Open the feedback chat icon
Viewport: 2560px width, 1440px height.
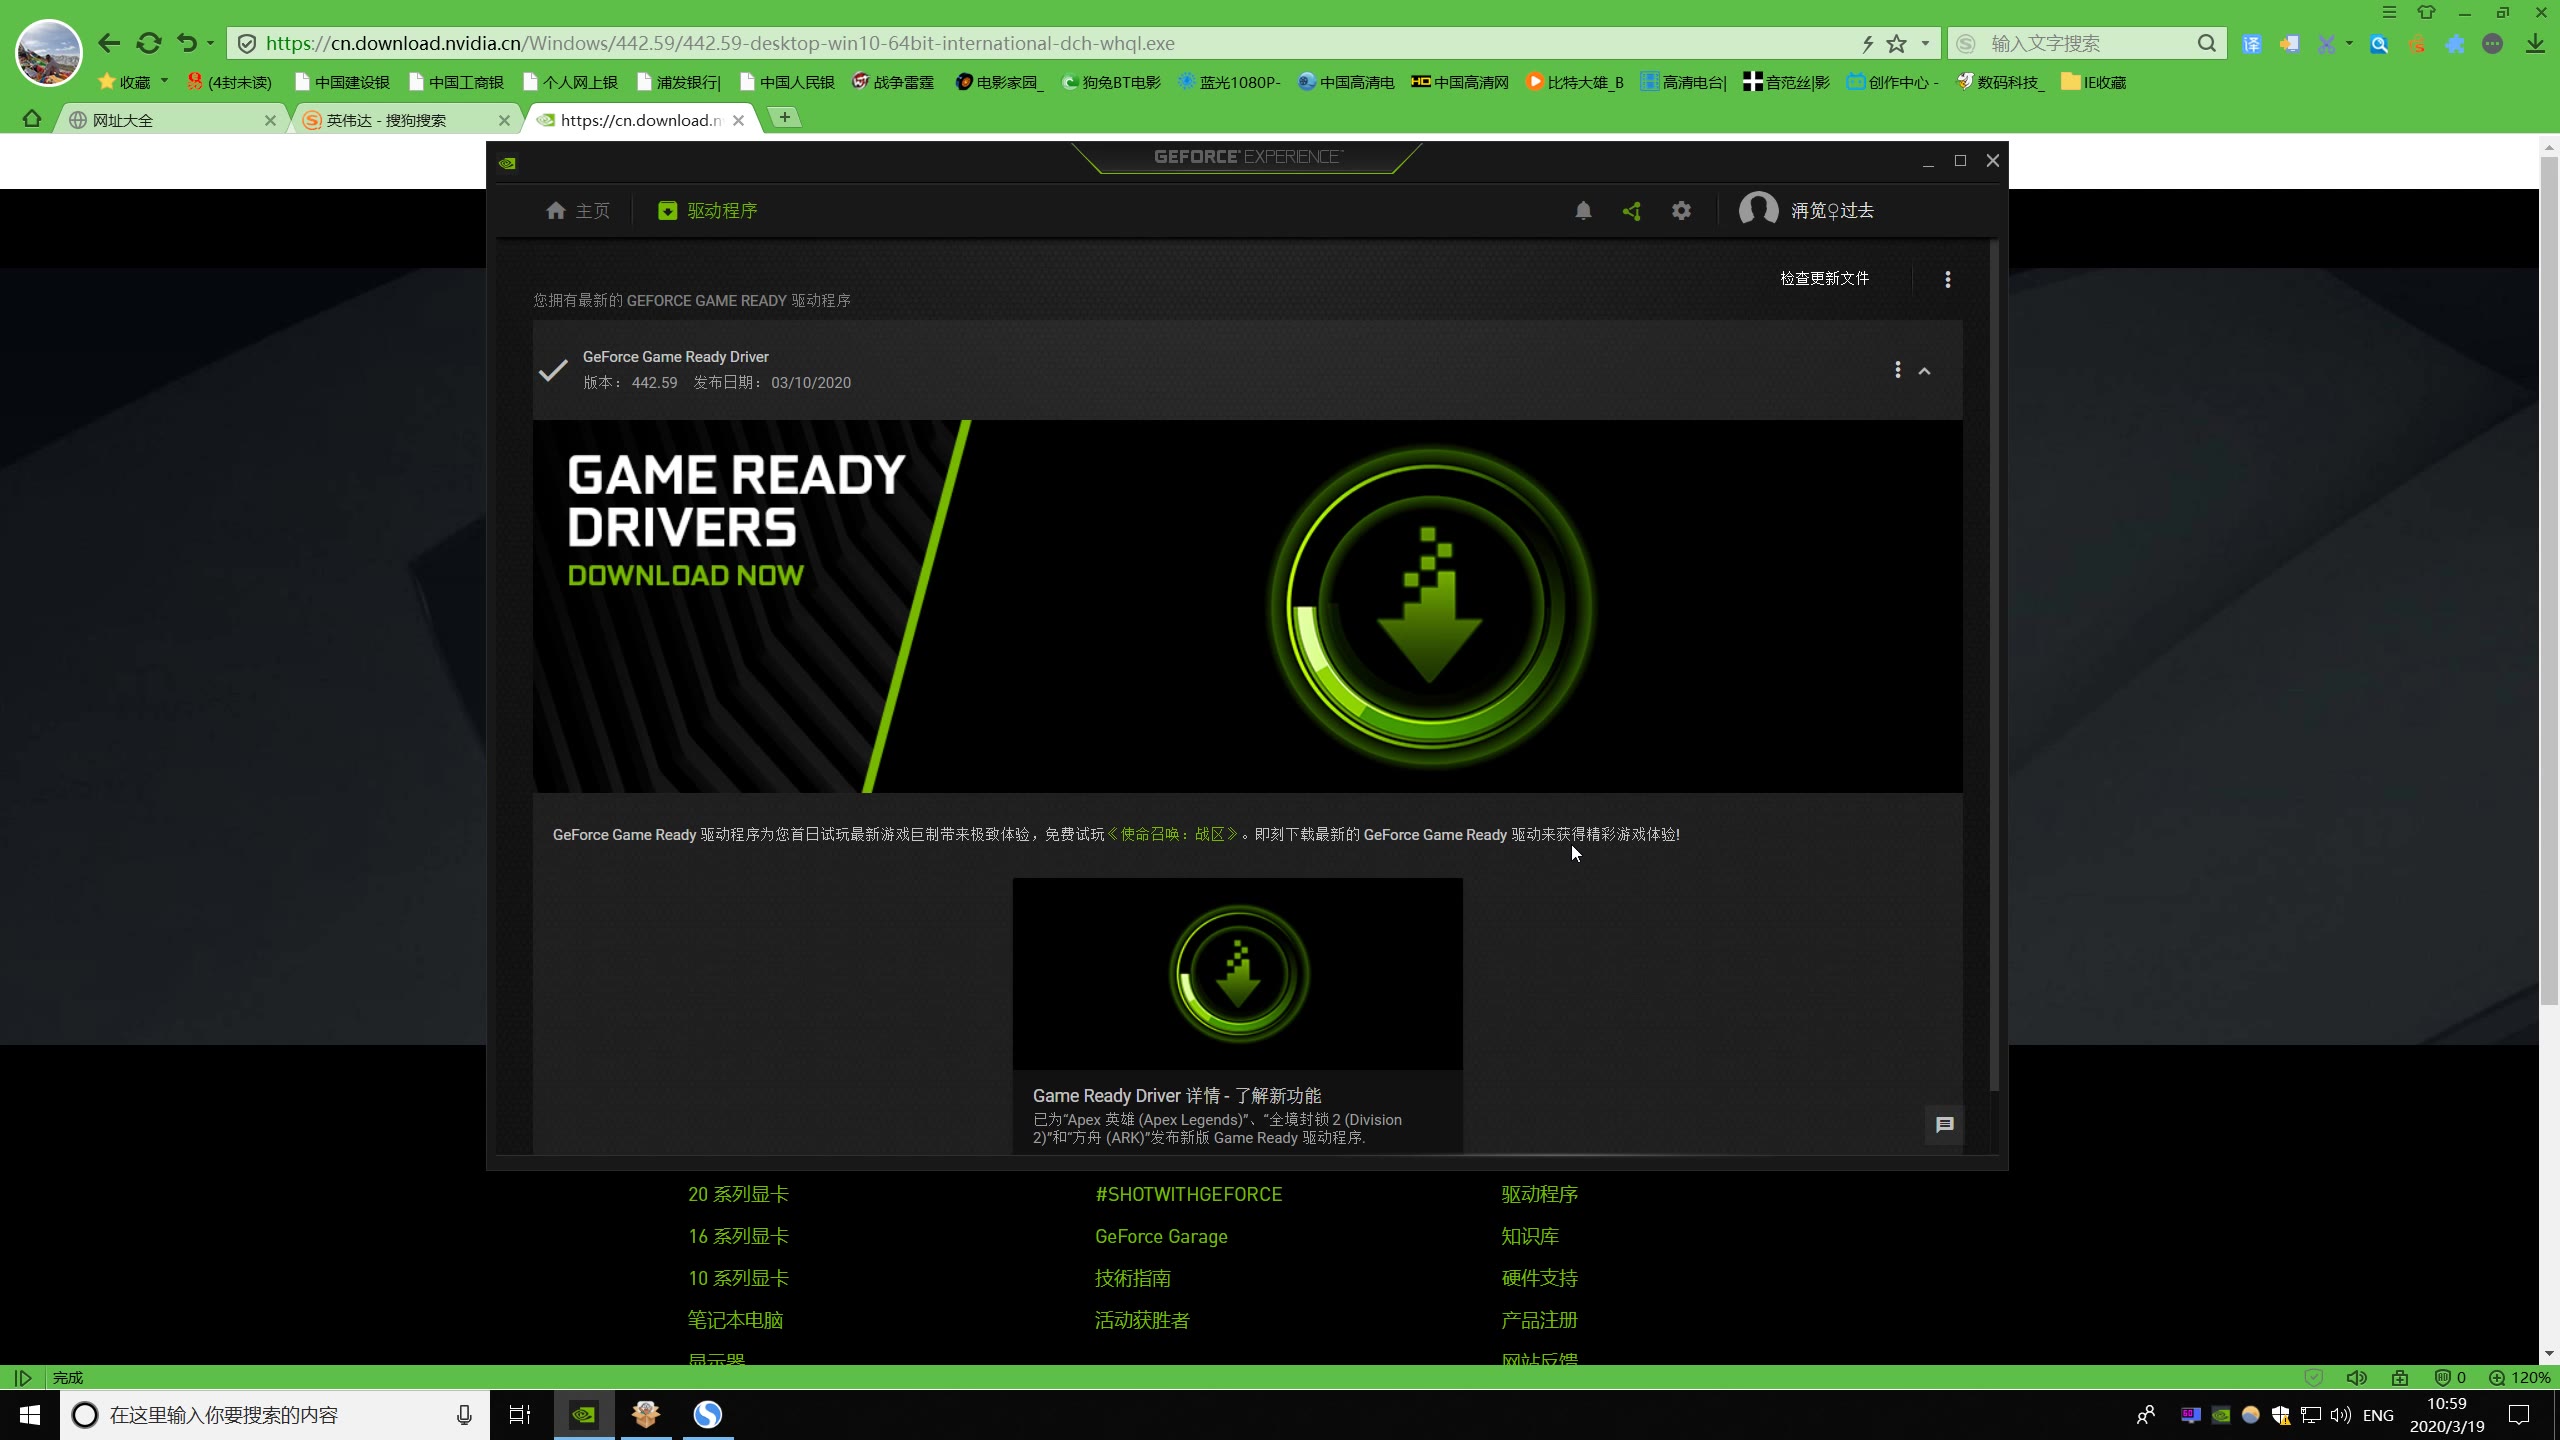click(1944, 1125)
